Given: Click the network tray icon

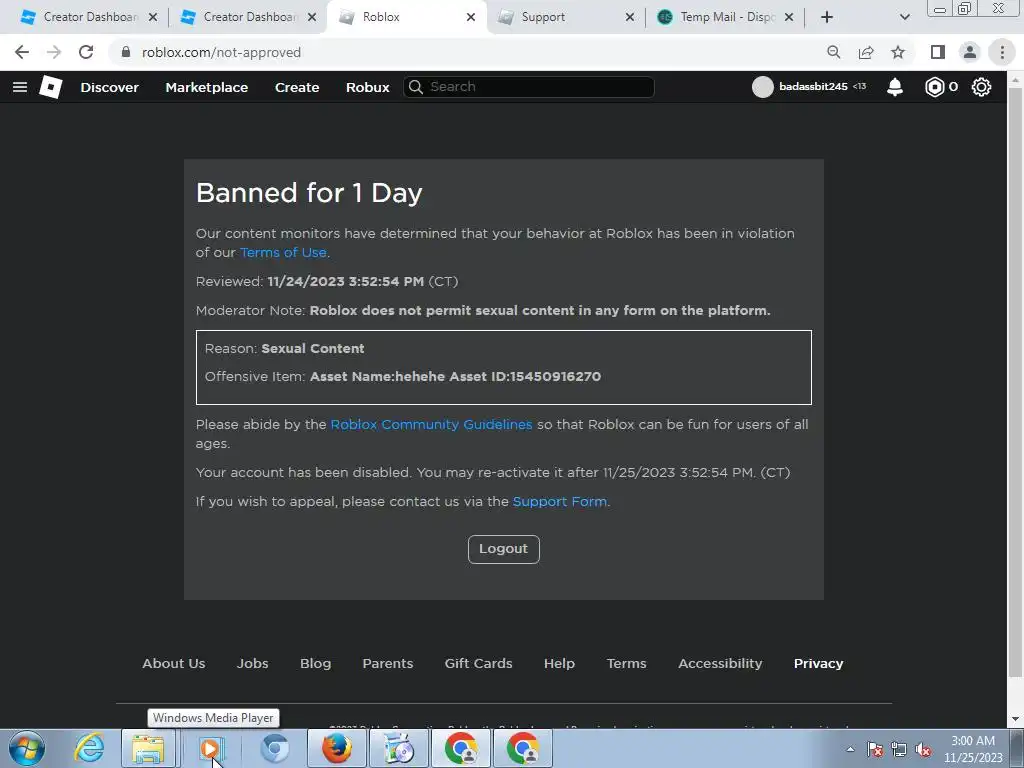Looking at the screenshot, I should click(899, 750).
